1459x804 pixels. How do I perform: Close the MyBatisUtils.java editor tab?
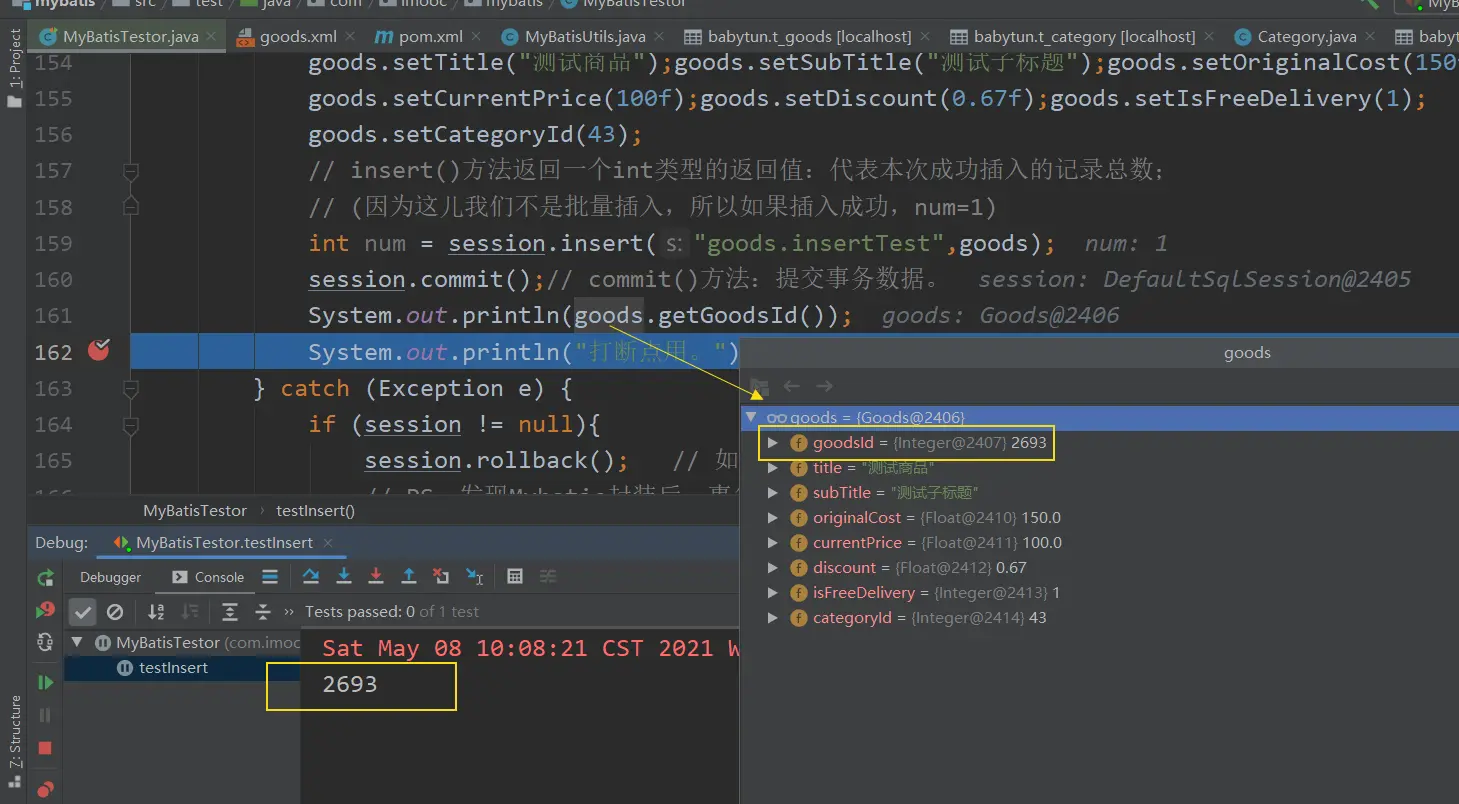click(657, 37)
